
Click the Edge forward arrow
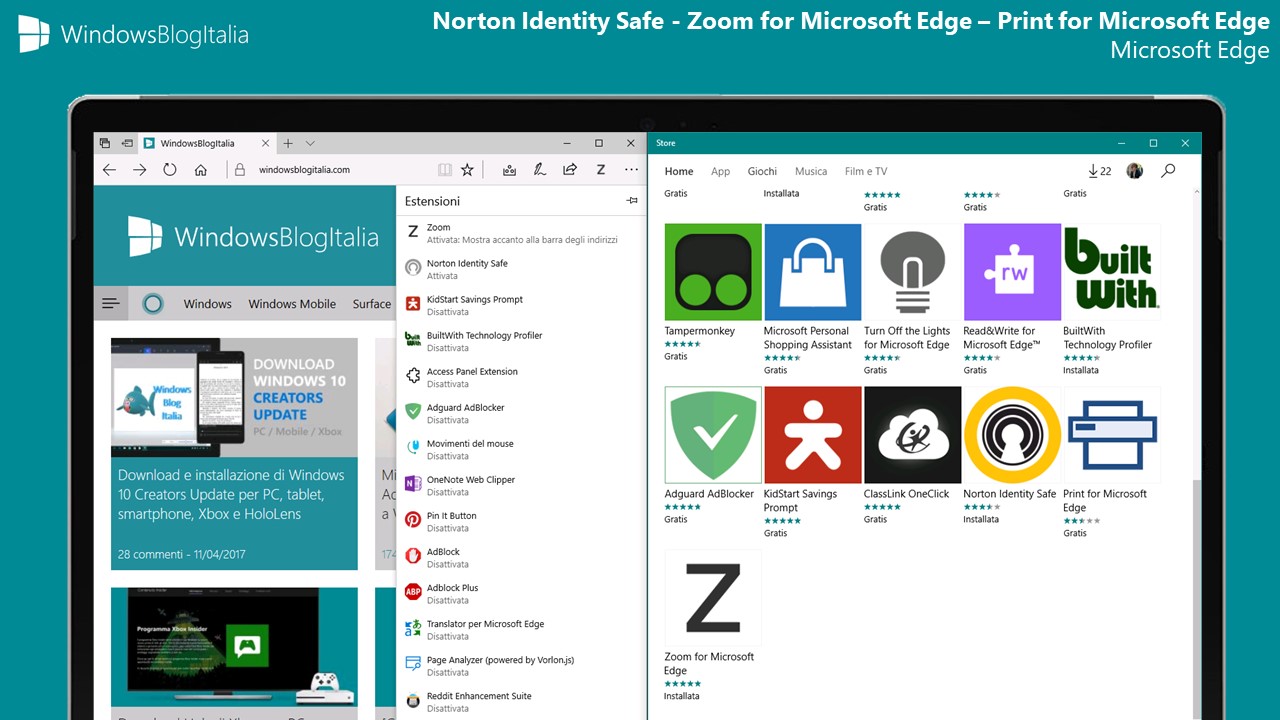click(x=140, y=170)
